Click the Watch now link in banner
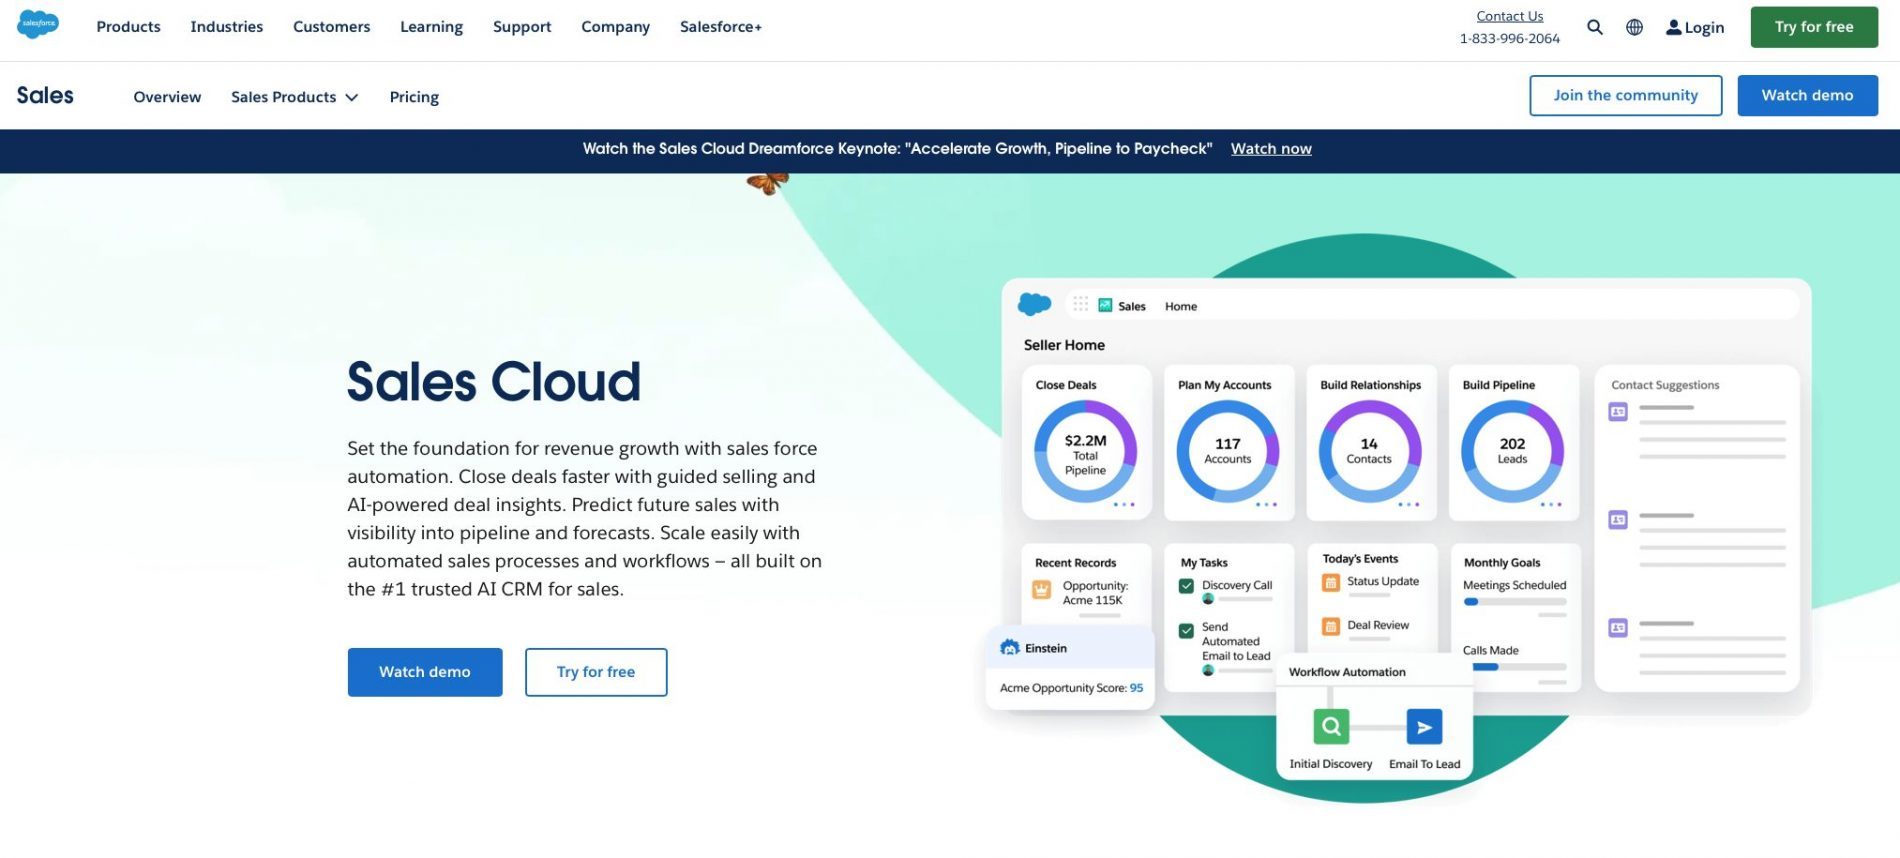Screen dimensions: 1900x858 click(x=1271, y=149)
